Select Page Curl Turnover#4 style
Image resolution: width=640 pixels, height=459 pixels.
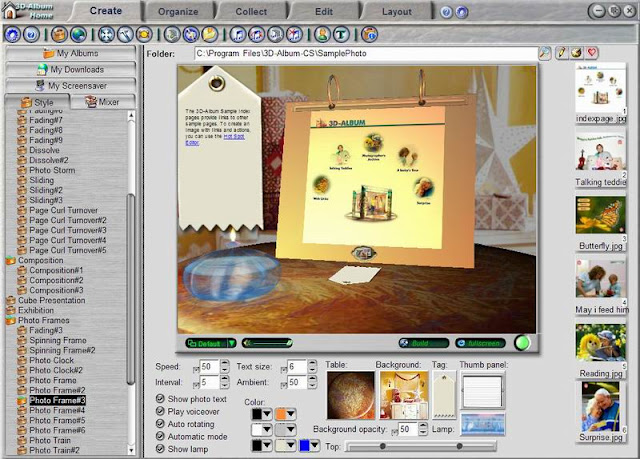[x=68, y=240]
